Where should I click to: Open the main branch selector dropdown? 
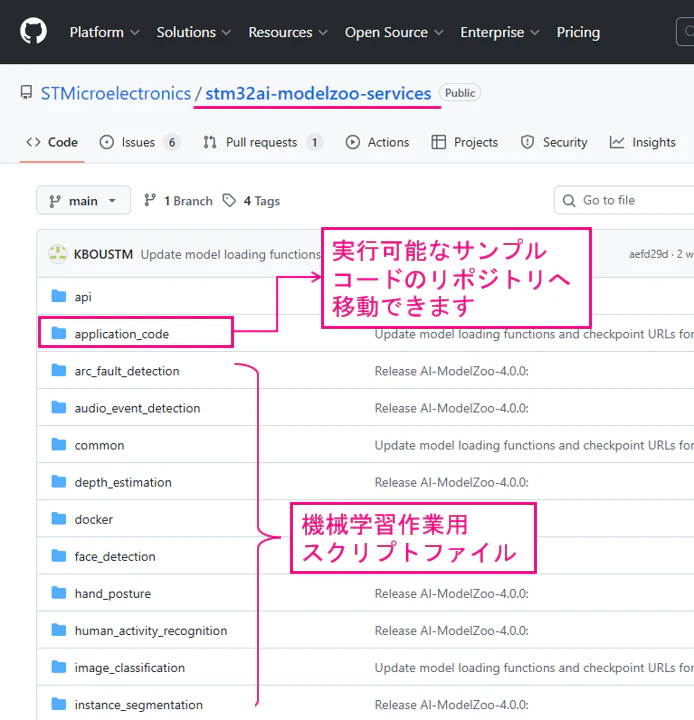pyautogui.click(x=84, y=200)
